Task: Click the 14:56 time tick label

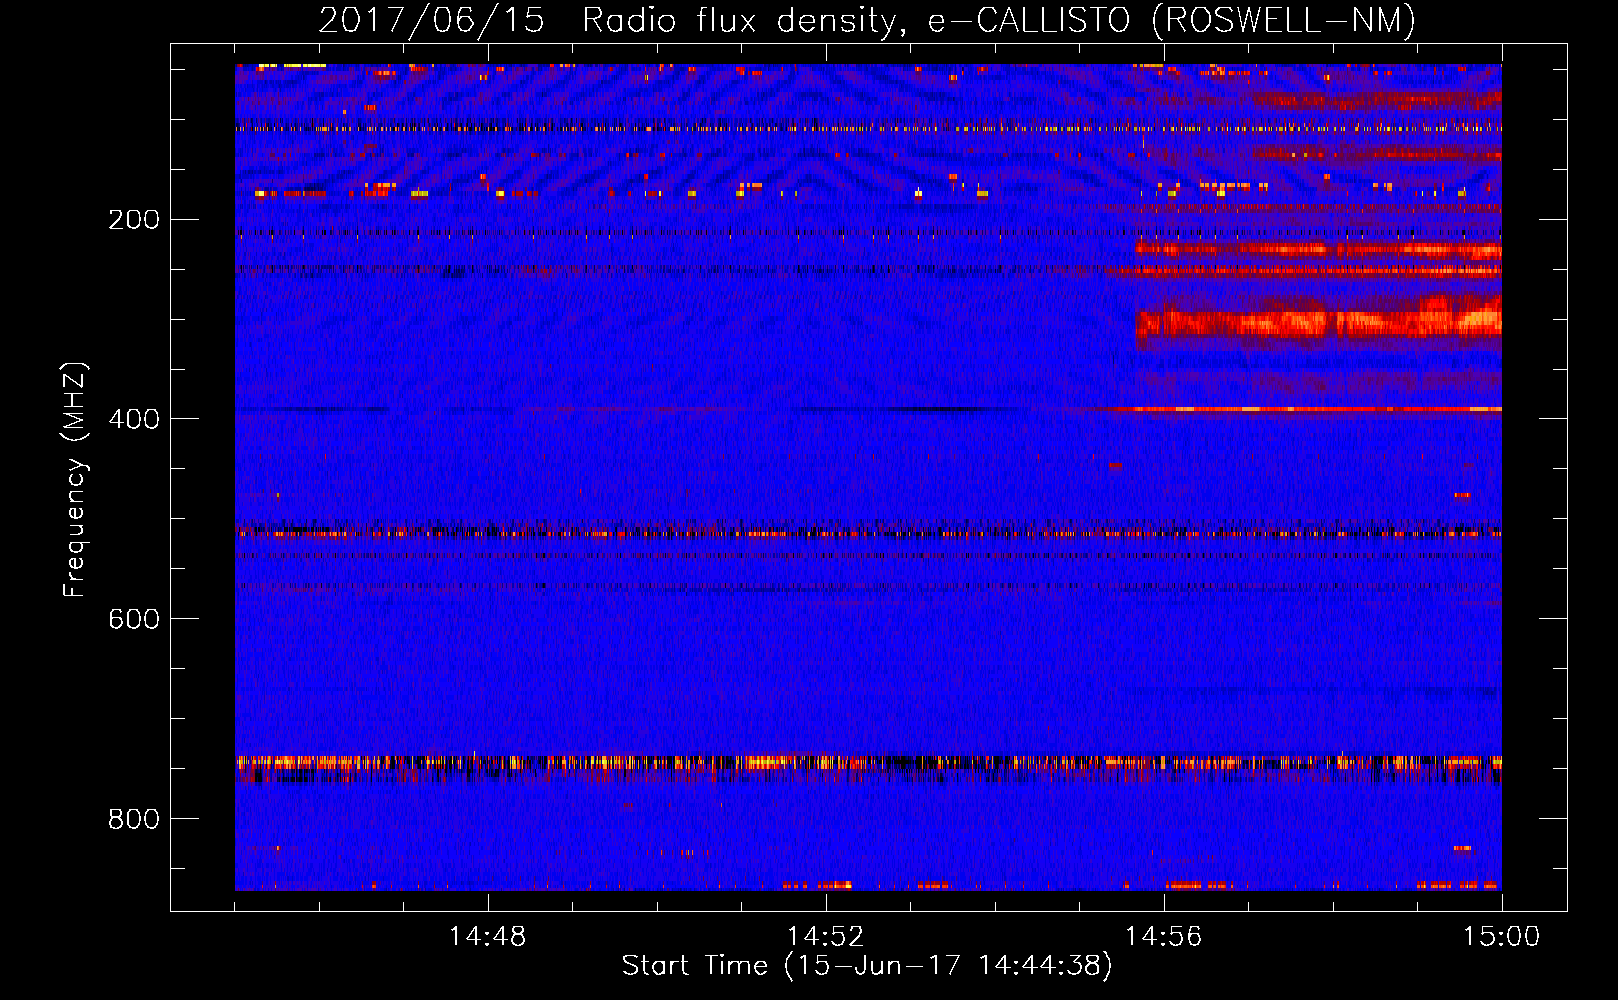Action: click(1163, 937)
